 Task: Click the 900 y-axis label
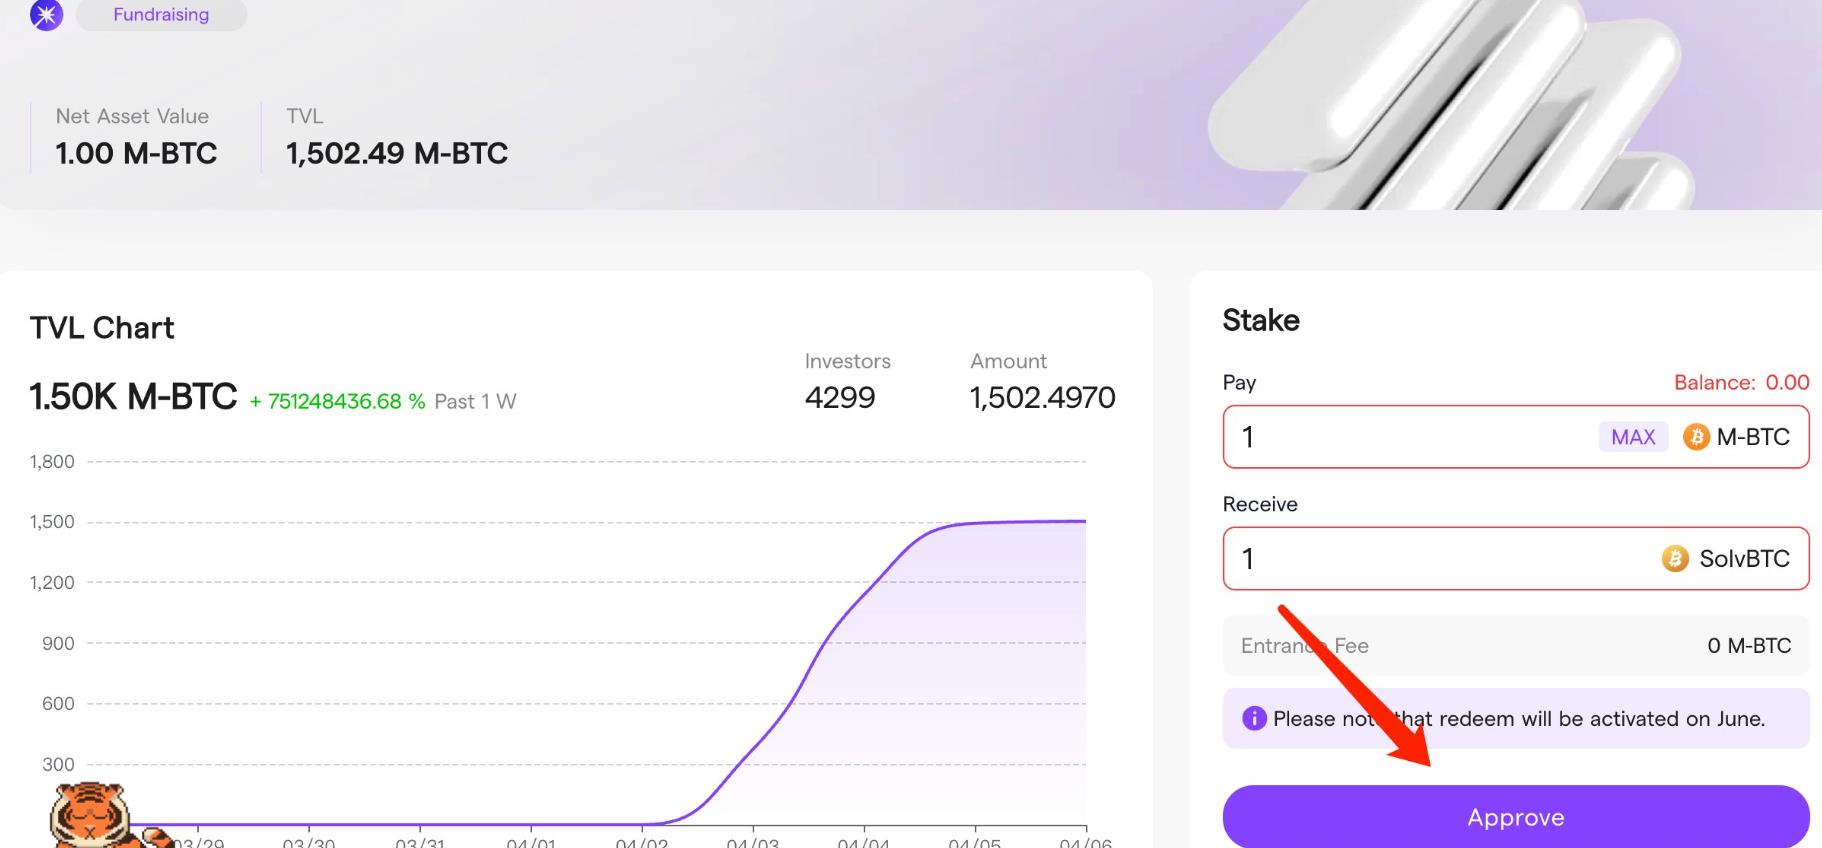tap(58, 643)
